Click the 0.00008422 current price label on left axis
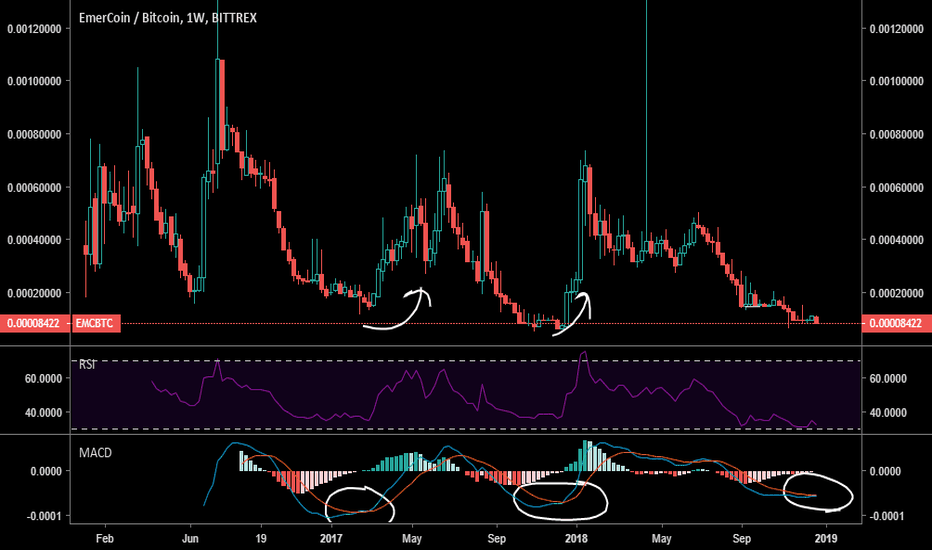Screen dimensions: 932x550 pos(33,323)
